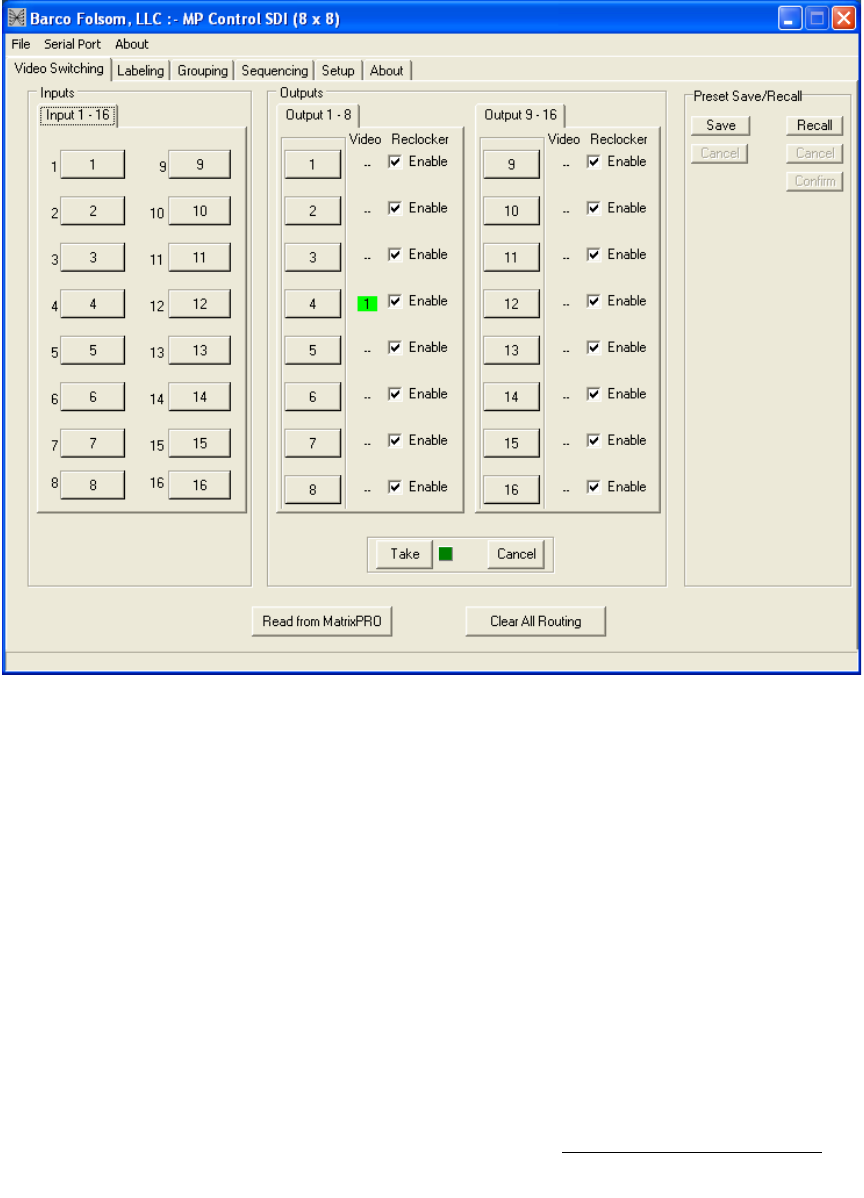Select input button 4
This screenshot has width=864, height=1198.
point(92,304)
